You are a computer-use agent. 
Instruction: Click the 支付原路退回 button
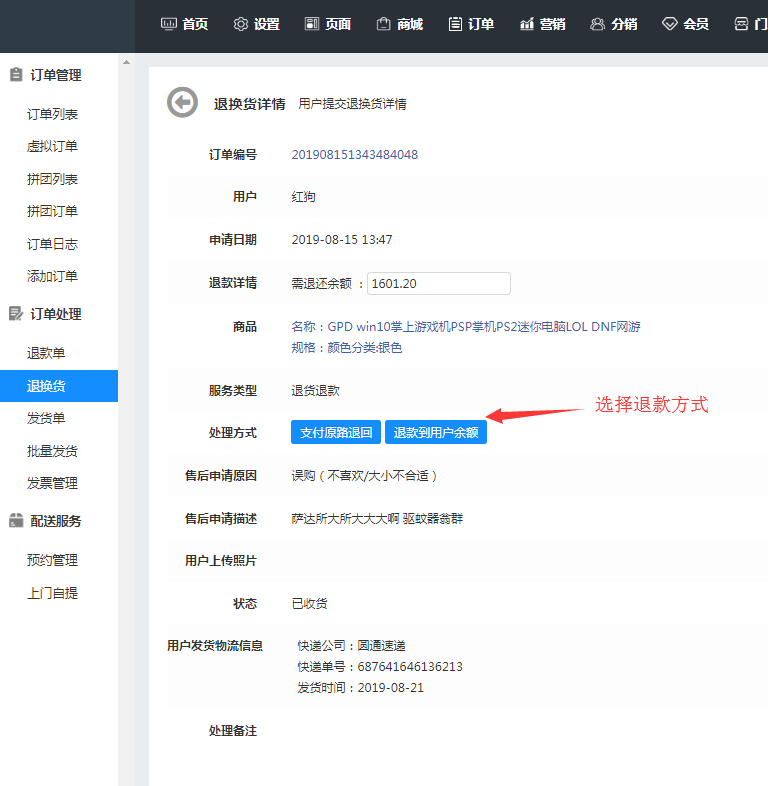[336, 432]
